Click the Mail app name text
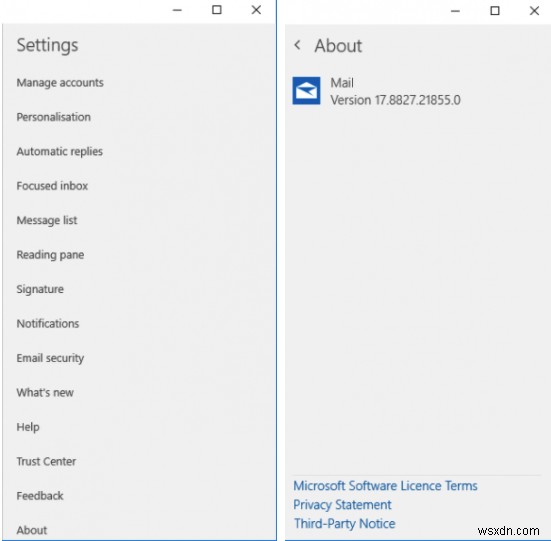 click(x=342, y=83)
